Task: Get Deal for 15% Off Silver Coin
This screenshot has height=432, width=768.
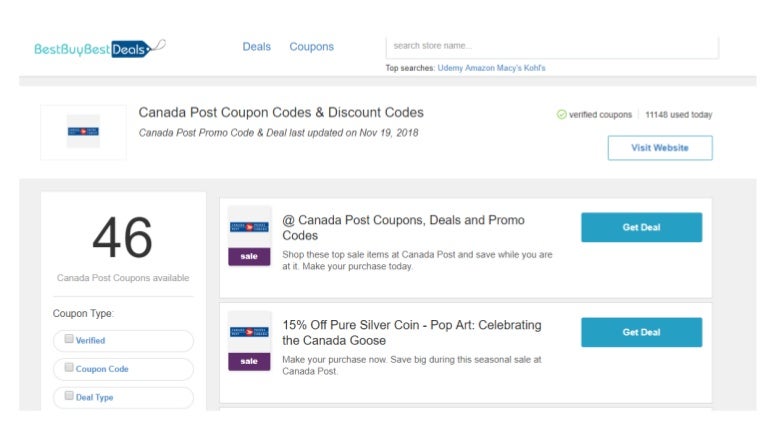Action: pyautogui.click(x=641, y=332)
